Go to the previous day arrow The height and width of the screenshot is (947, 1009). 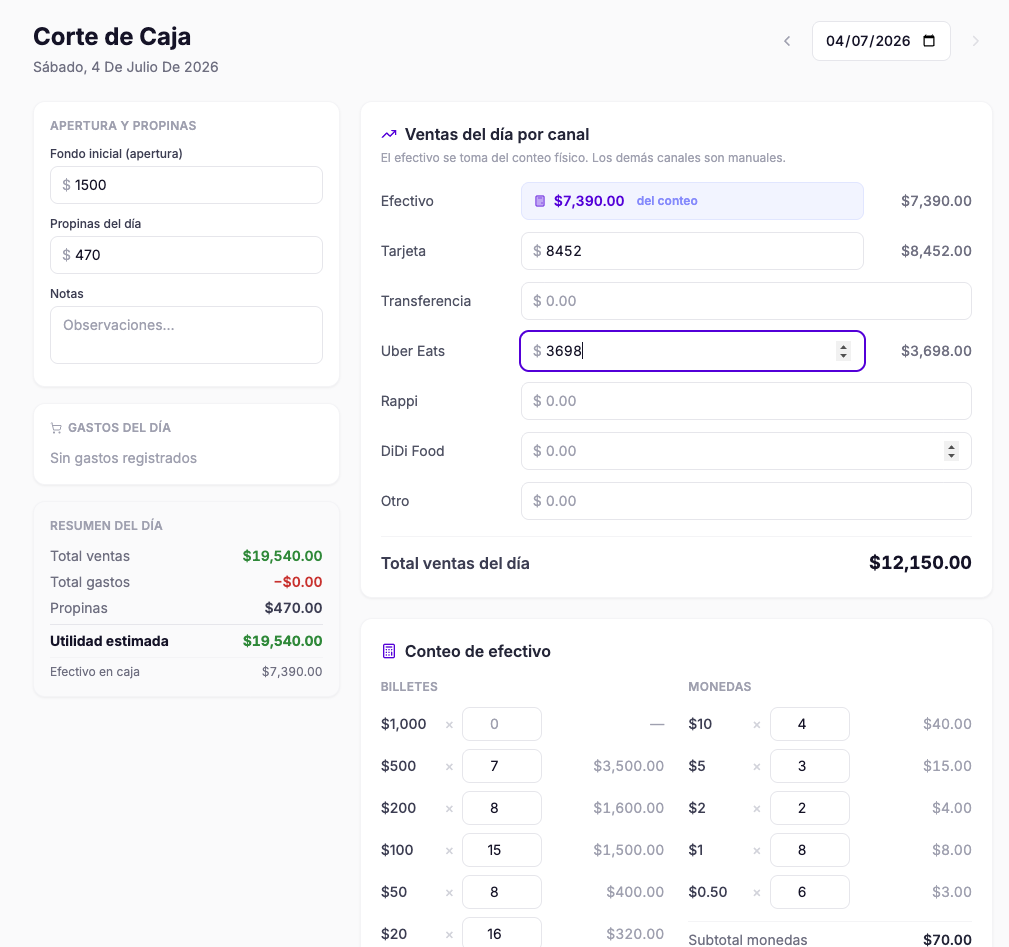click(787, 41)
